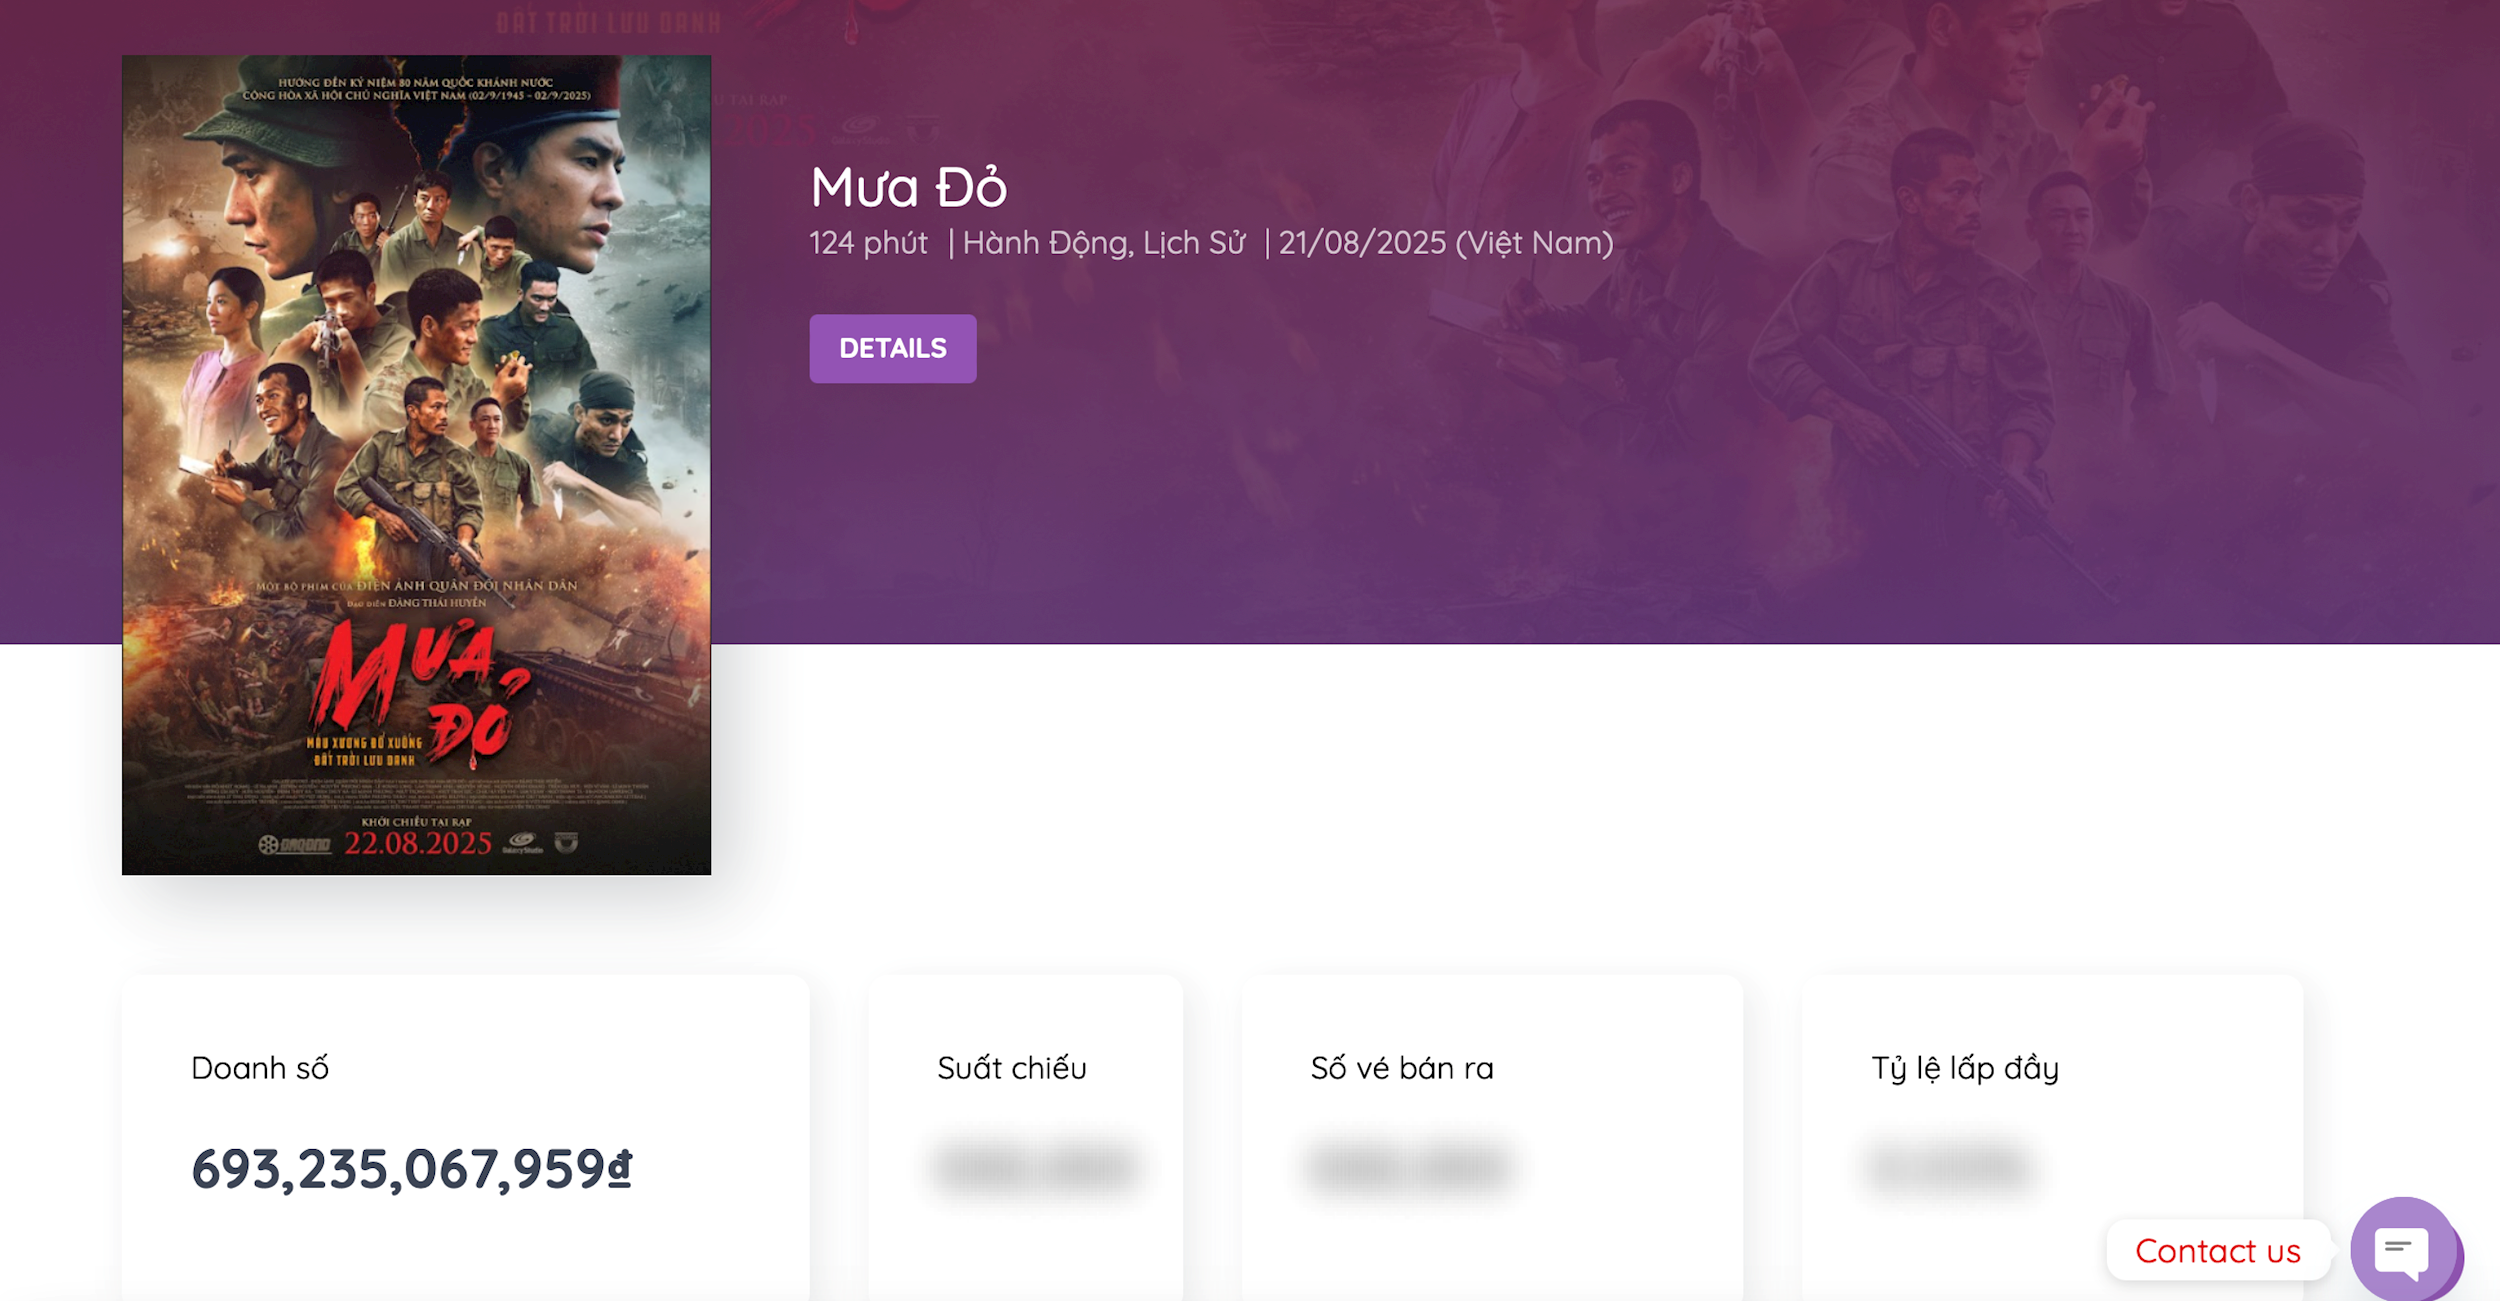Click the Số vé bán ra label
This screenshot has width=2500, height=1301.
[1402, 1068]
